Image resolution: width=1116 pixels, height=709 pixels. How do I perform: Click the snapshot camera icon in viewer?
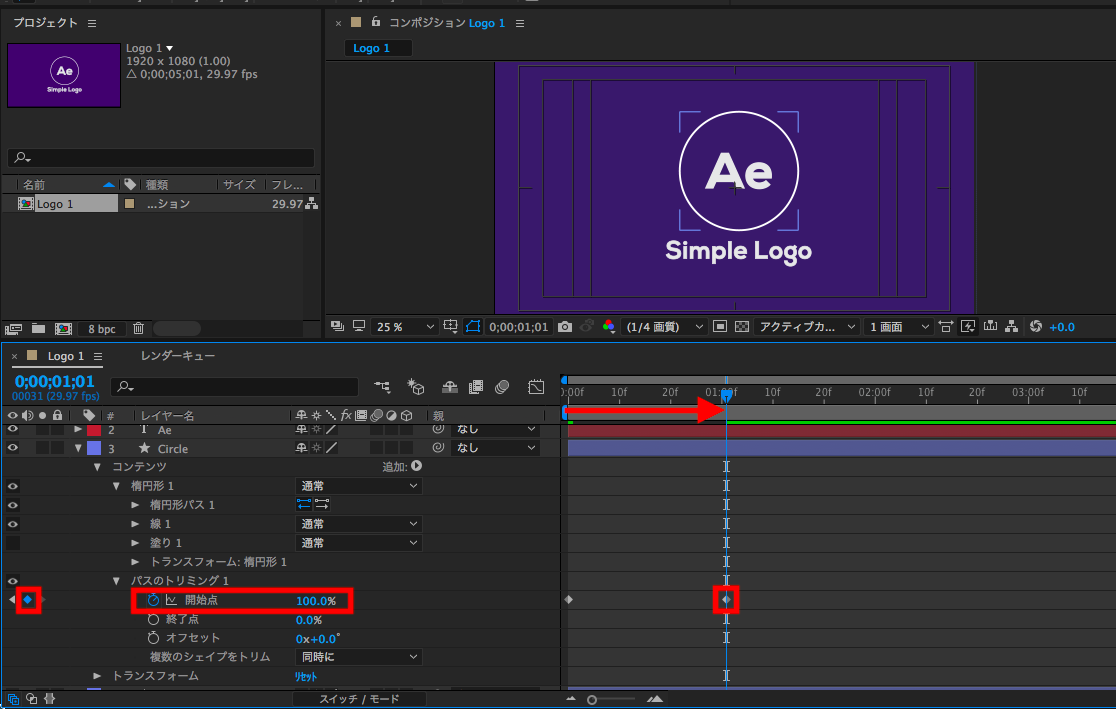point(565,327)
